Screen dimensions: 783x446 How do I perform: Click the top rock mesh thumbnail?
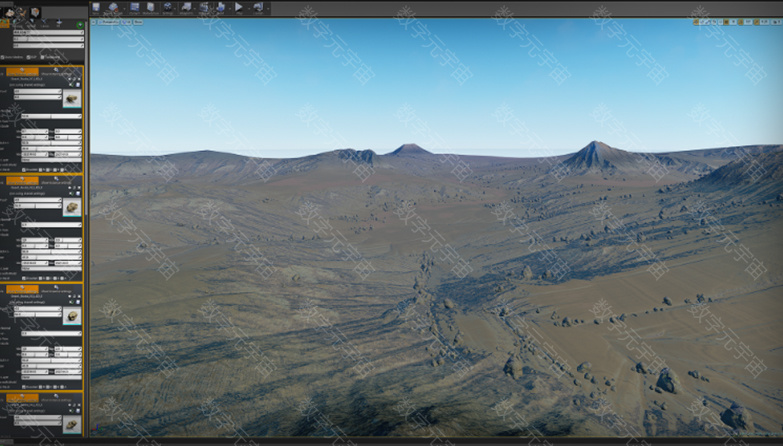(72, 98)
